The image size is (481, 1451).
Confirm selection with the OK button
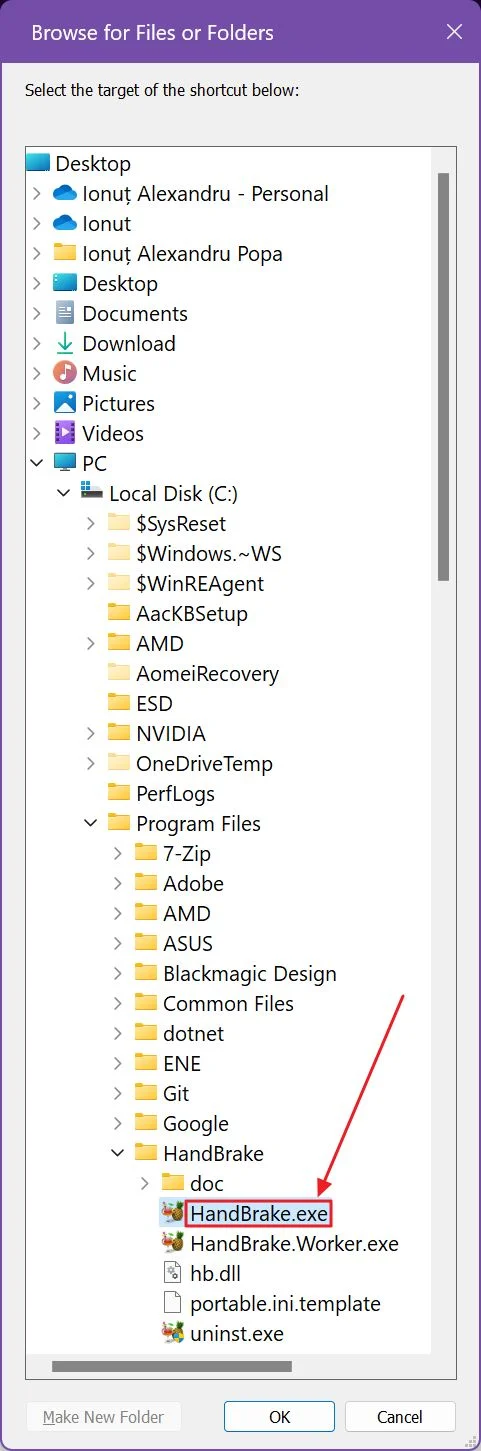click(x=279, y=1416)
